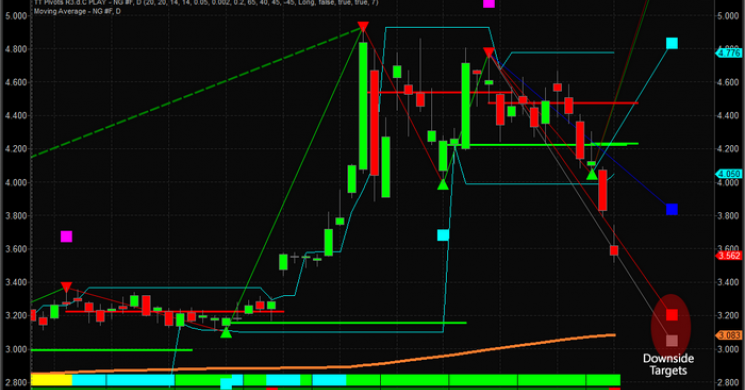The image size is (745, 390).
Task: Click the magenta square marker near 3.700
Action: point(66,236)
